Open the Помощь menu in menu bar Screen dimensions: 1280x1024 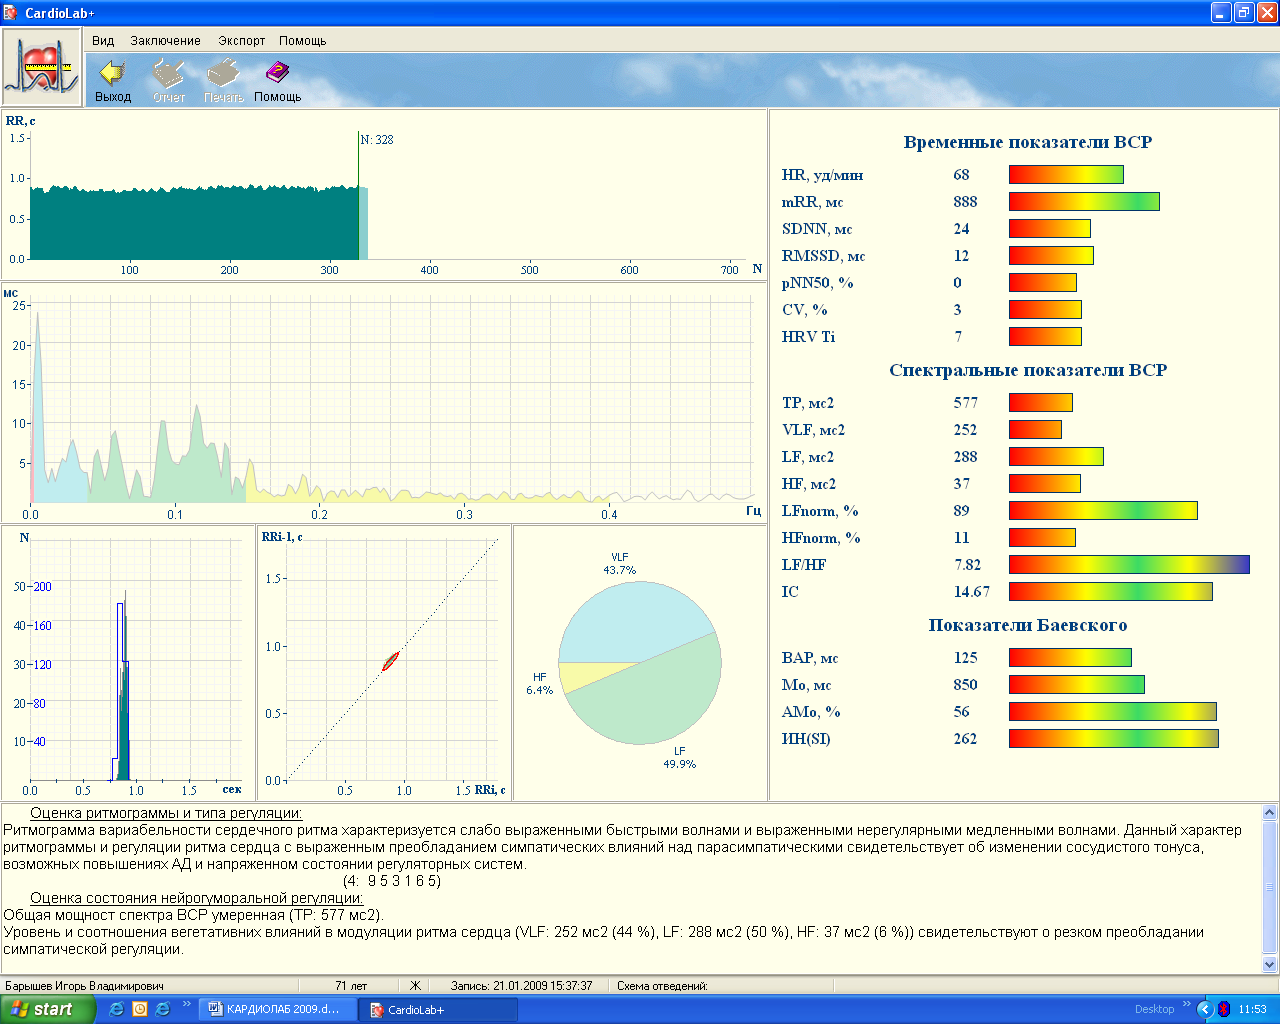[302, 41]
